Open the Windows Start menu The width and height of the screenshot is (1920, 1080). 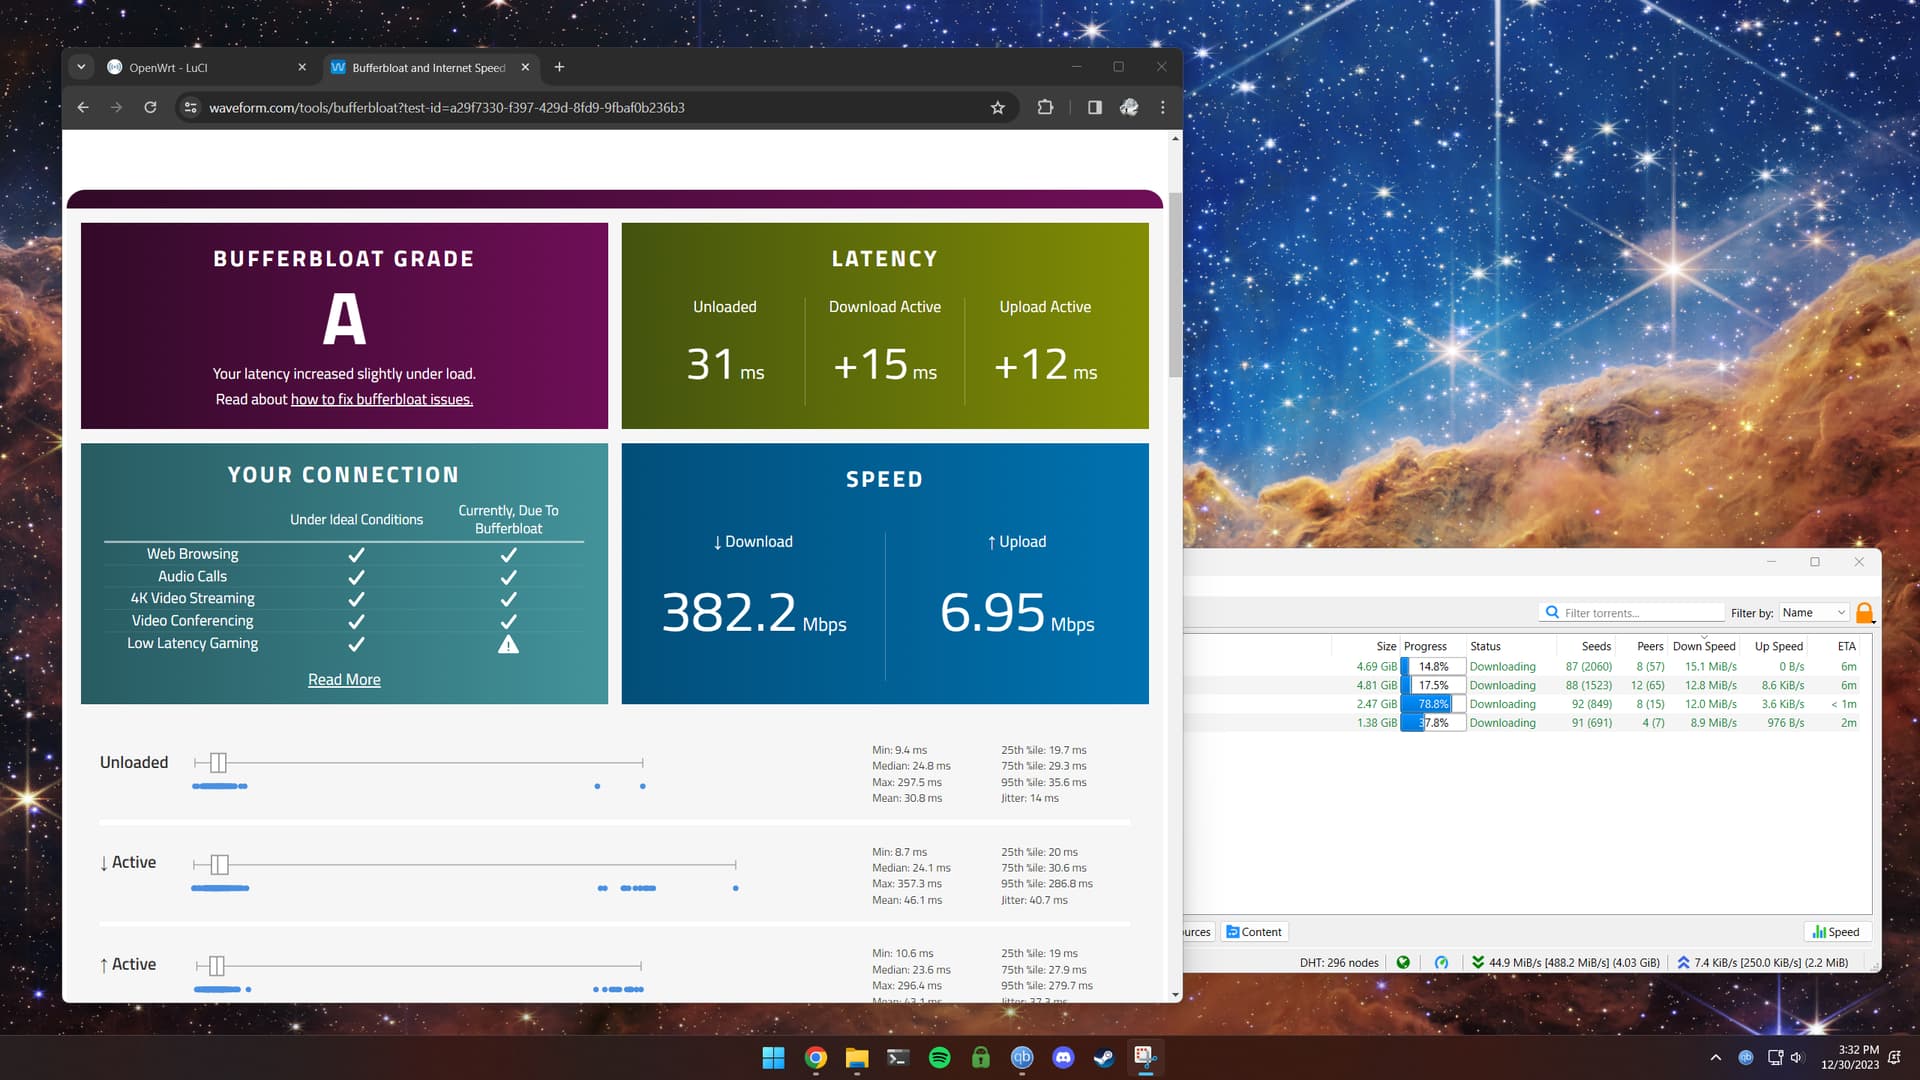[773, 1058]
